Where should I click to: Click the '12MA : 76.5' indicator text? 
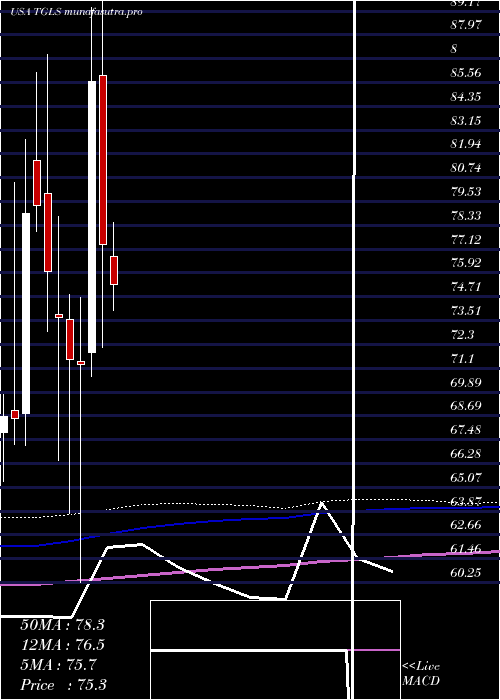tap(62, 645)
